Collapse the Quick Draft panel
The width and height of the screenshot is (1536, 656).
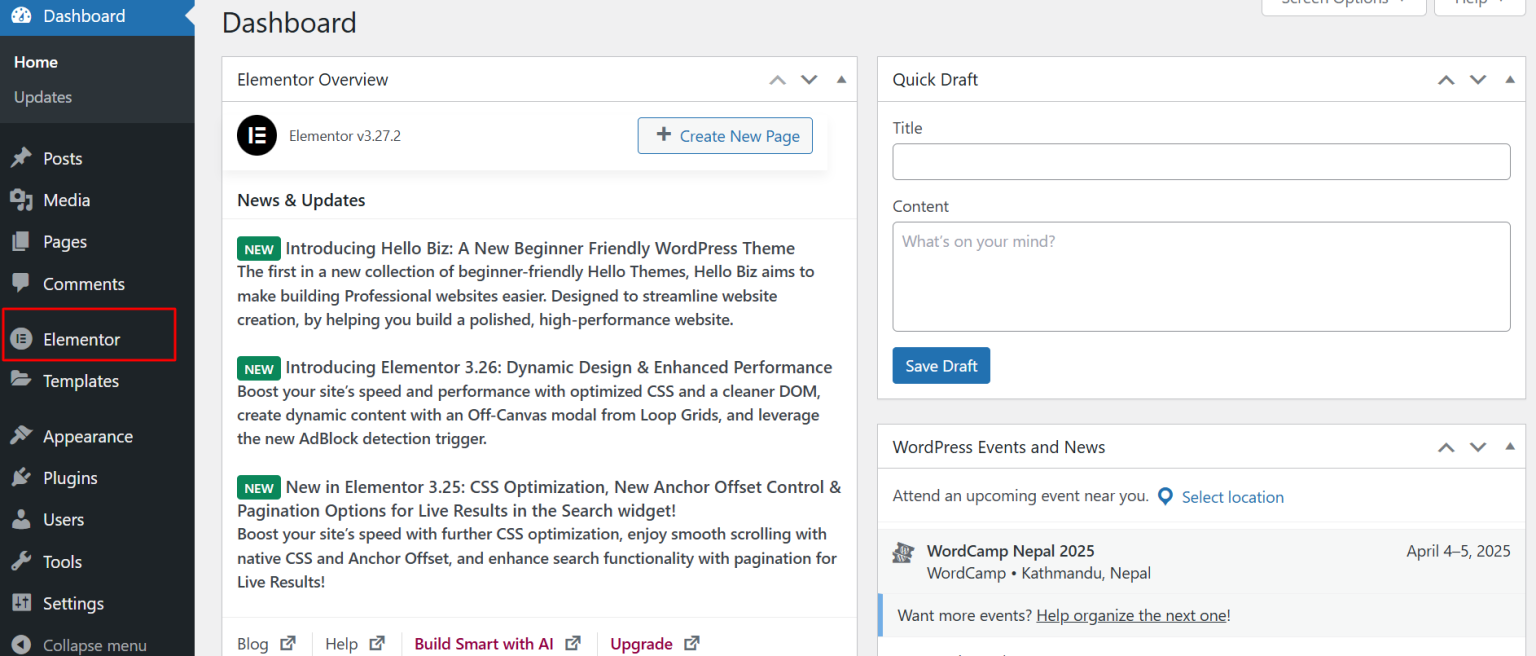coord(1510,79)
